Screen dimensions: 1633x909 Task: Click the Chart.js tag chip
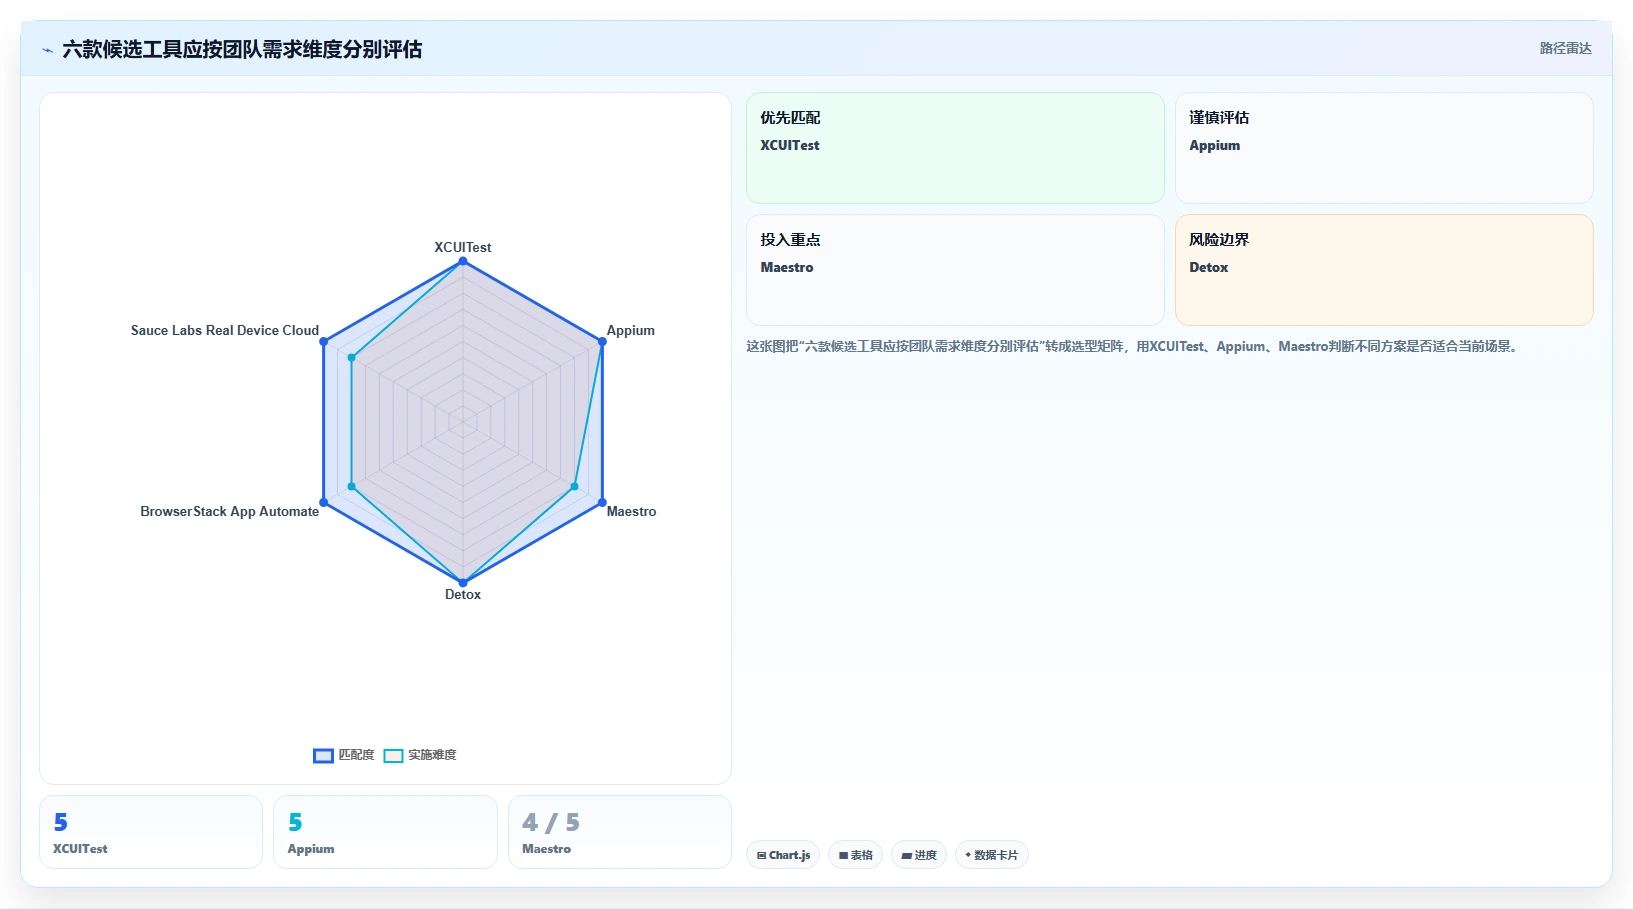click(783, 855)
